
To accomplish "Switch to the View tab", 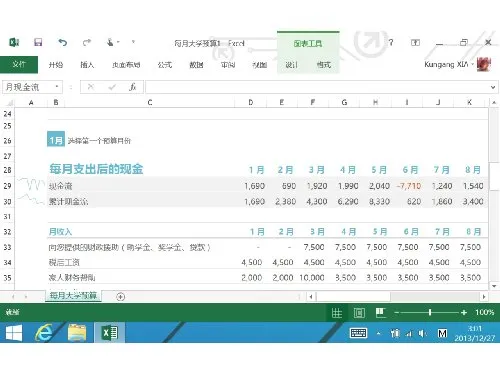I will point(260,65).
